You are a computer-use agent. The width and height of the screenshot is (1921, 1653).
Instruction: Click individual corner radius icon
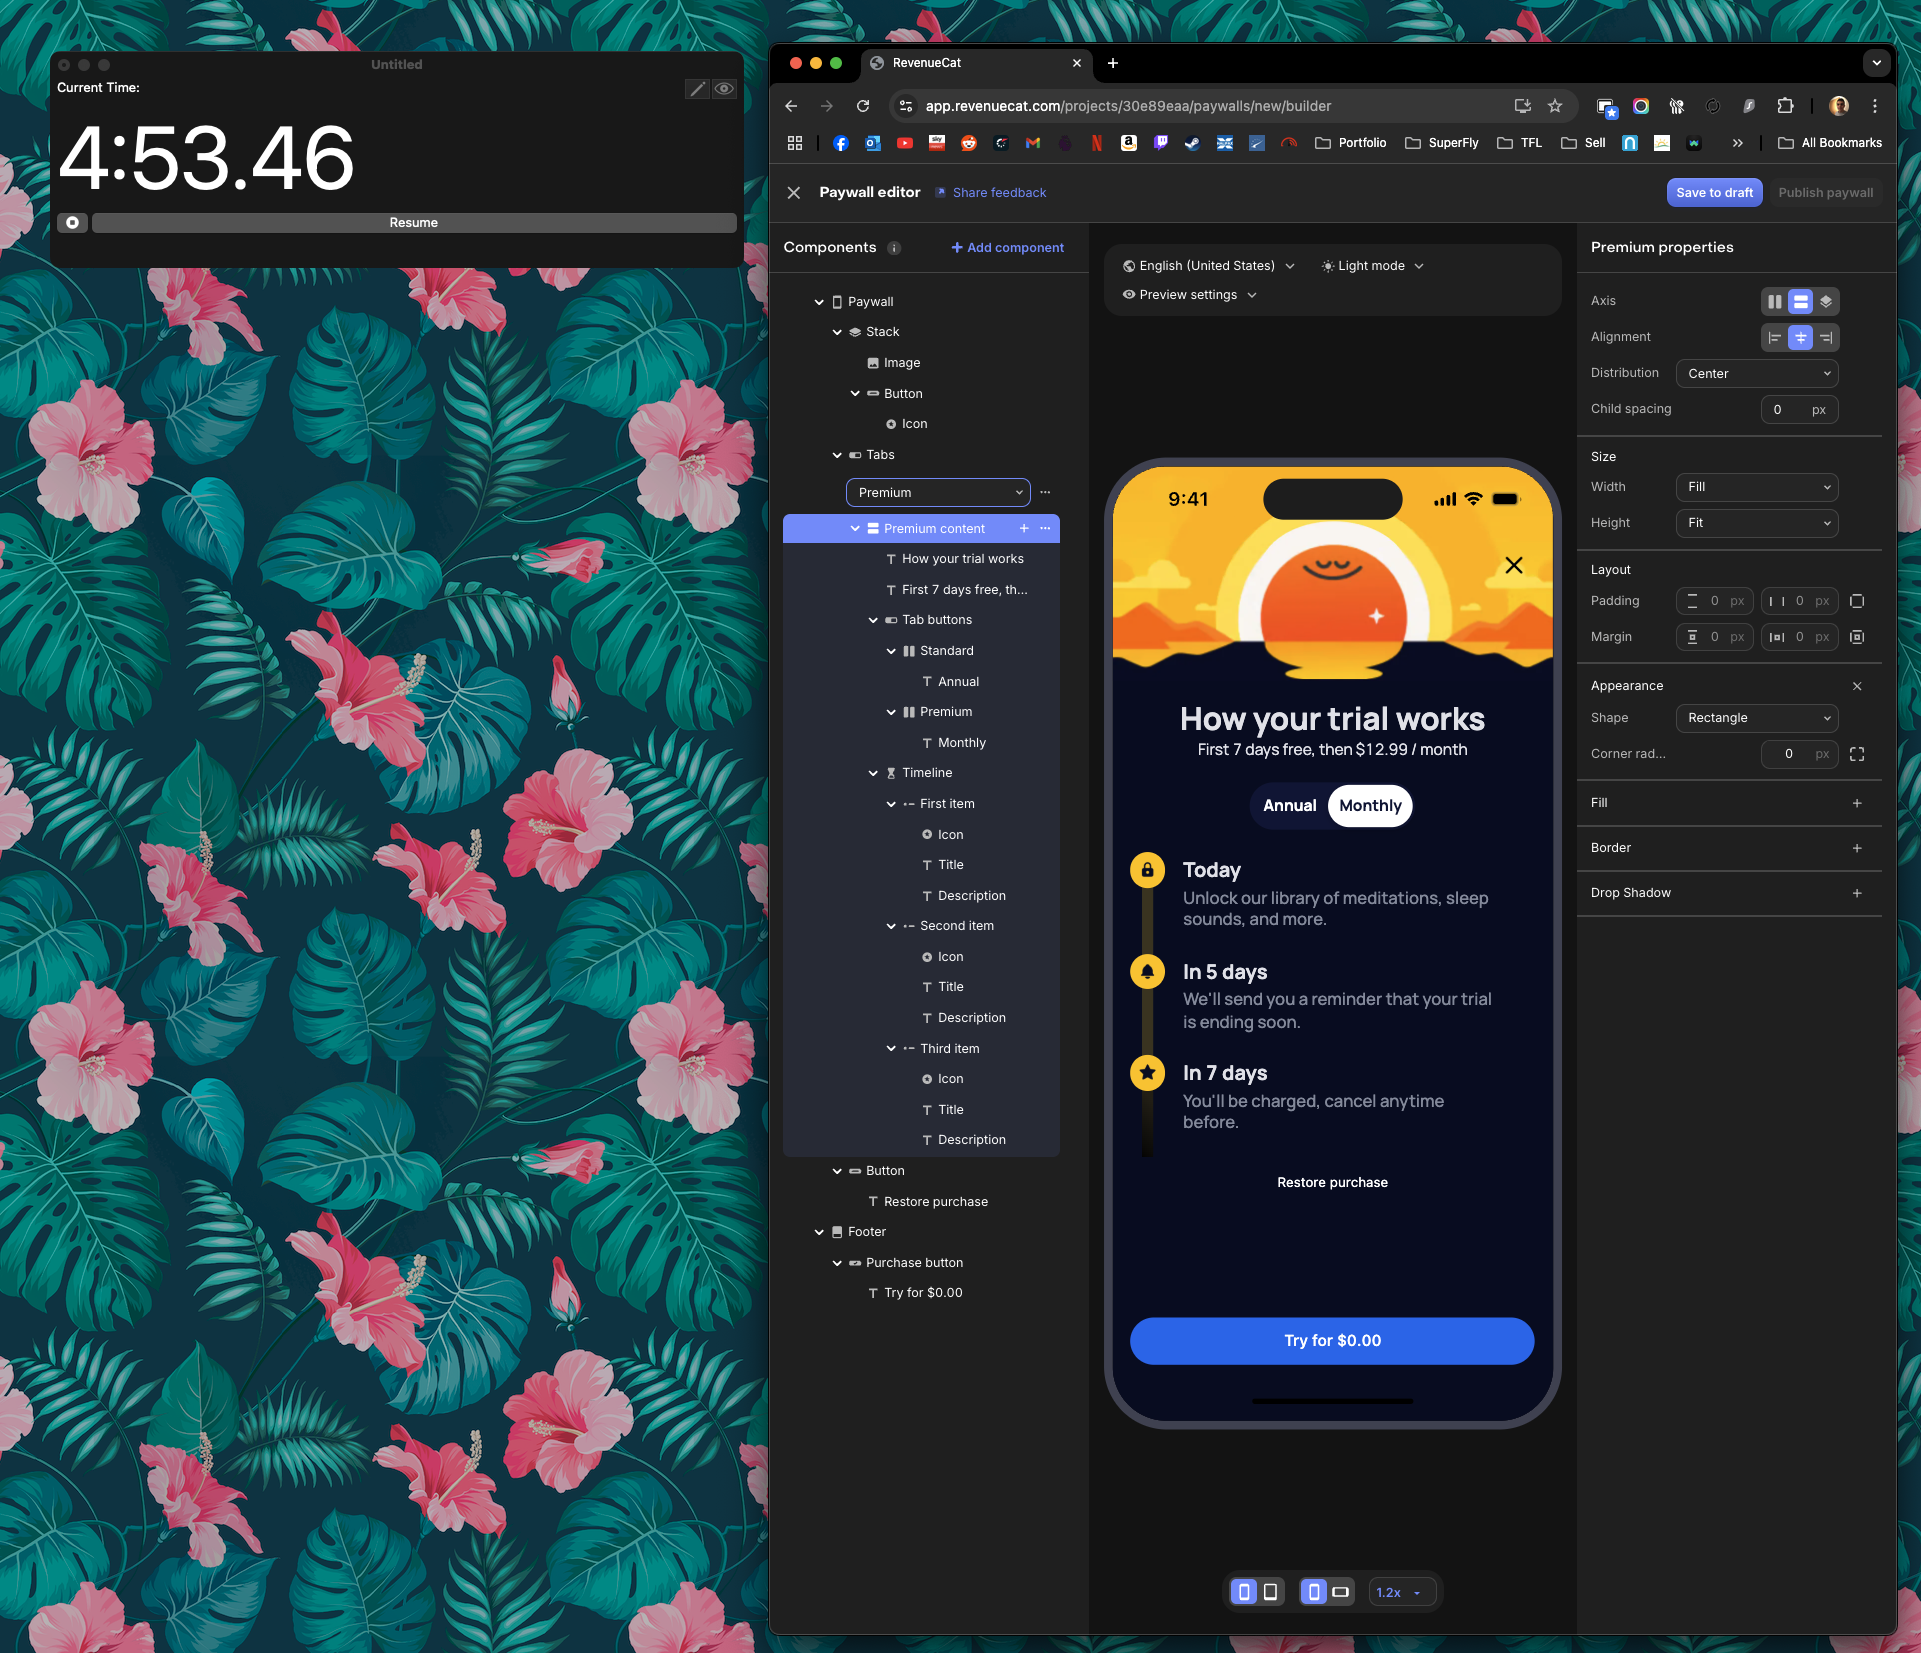point(1857,754)
